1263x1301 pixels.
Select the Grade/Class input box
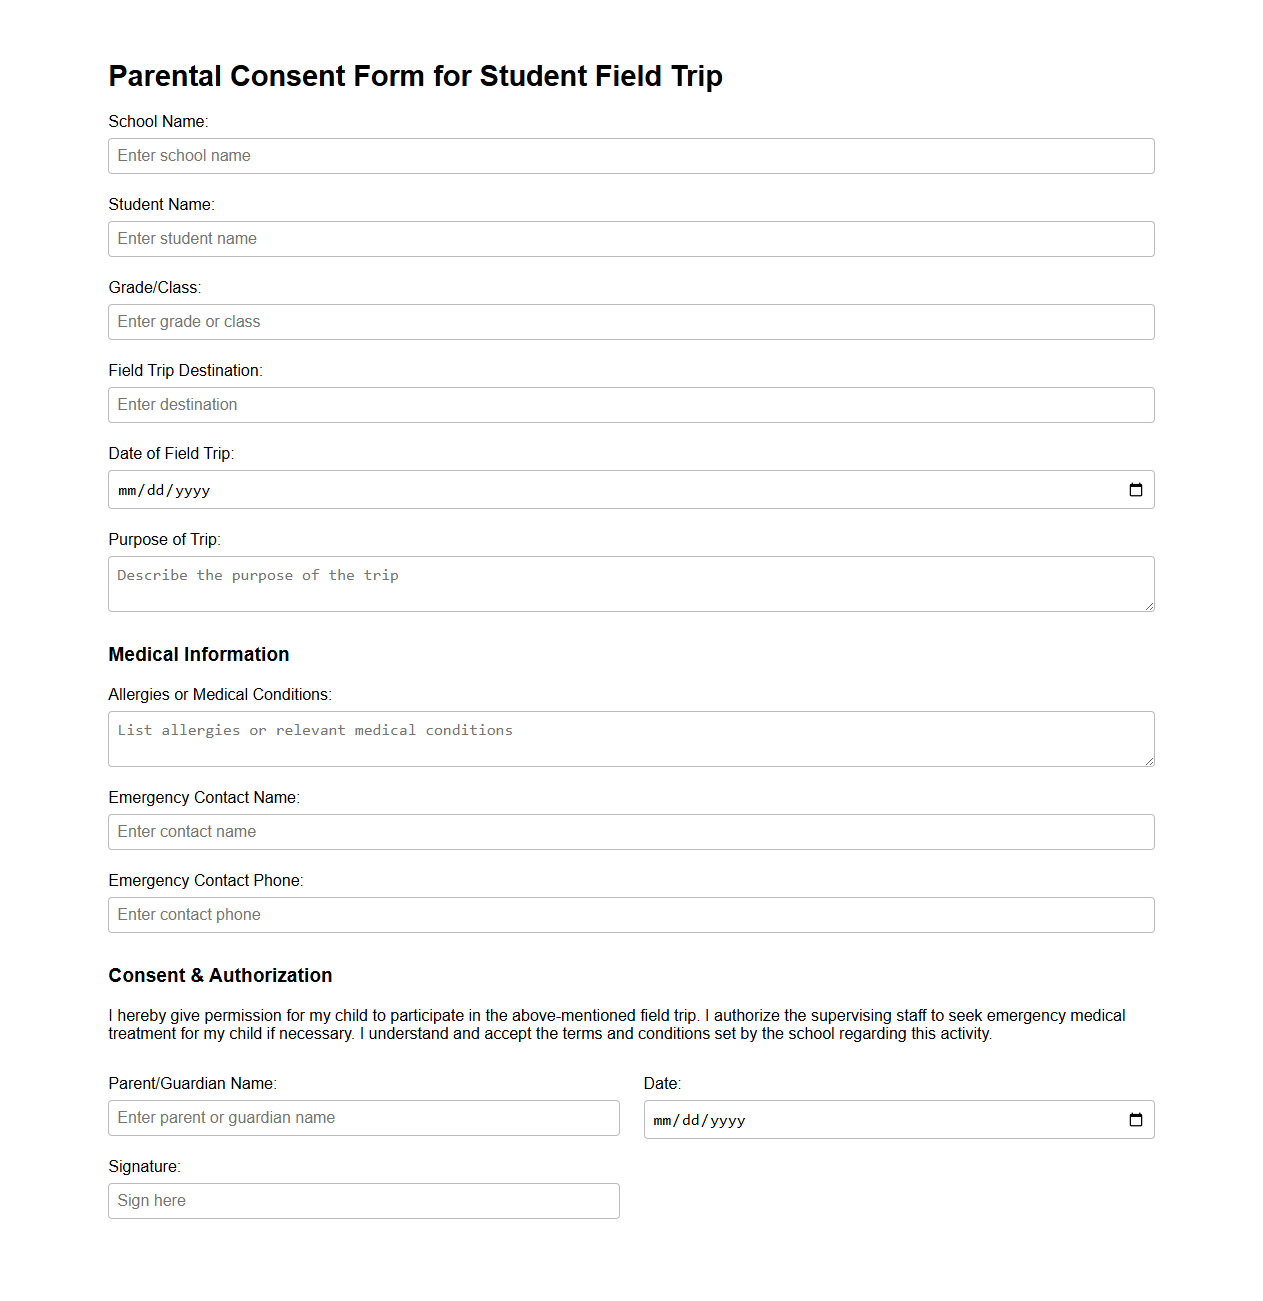pos(630,322)
